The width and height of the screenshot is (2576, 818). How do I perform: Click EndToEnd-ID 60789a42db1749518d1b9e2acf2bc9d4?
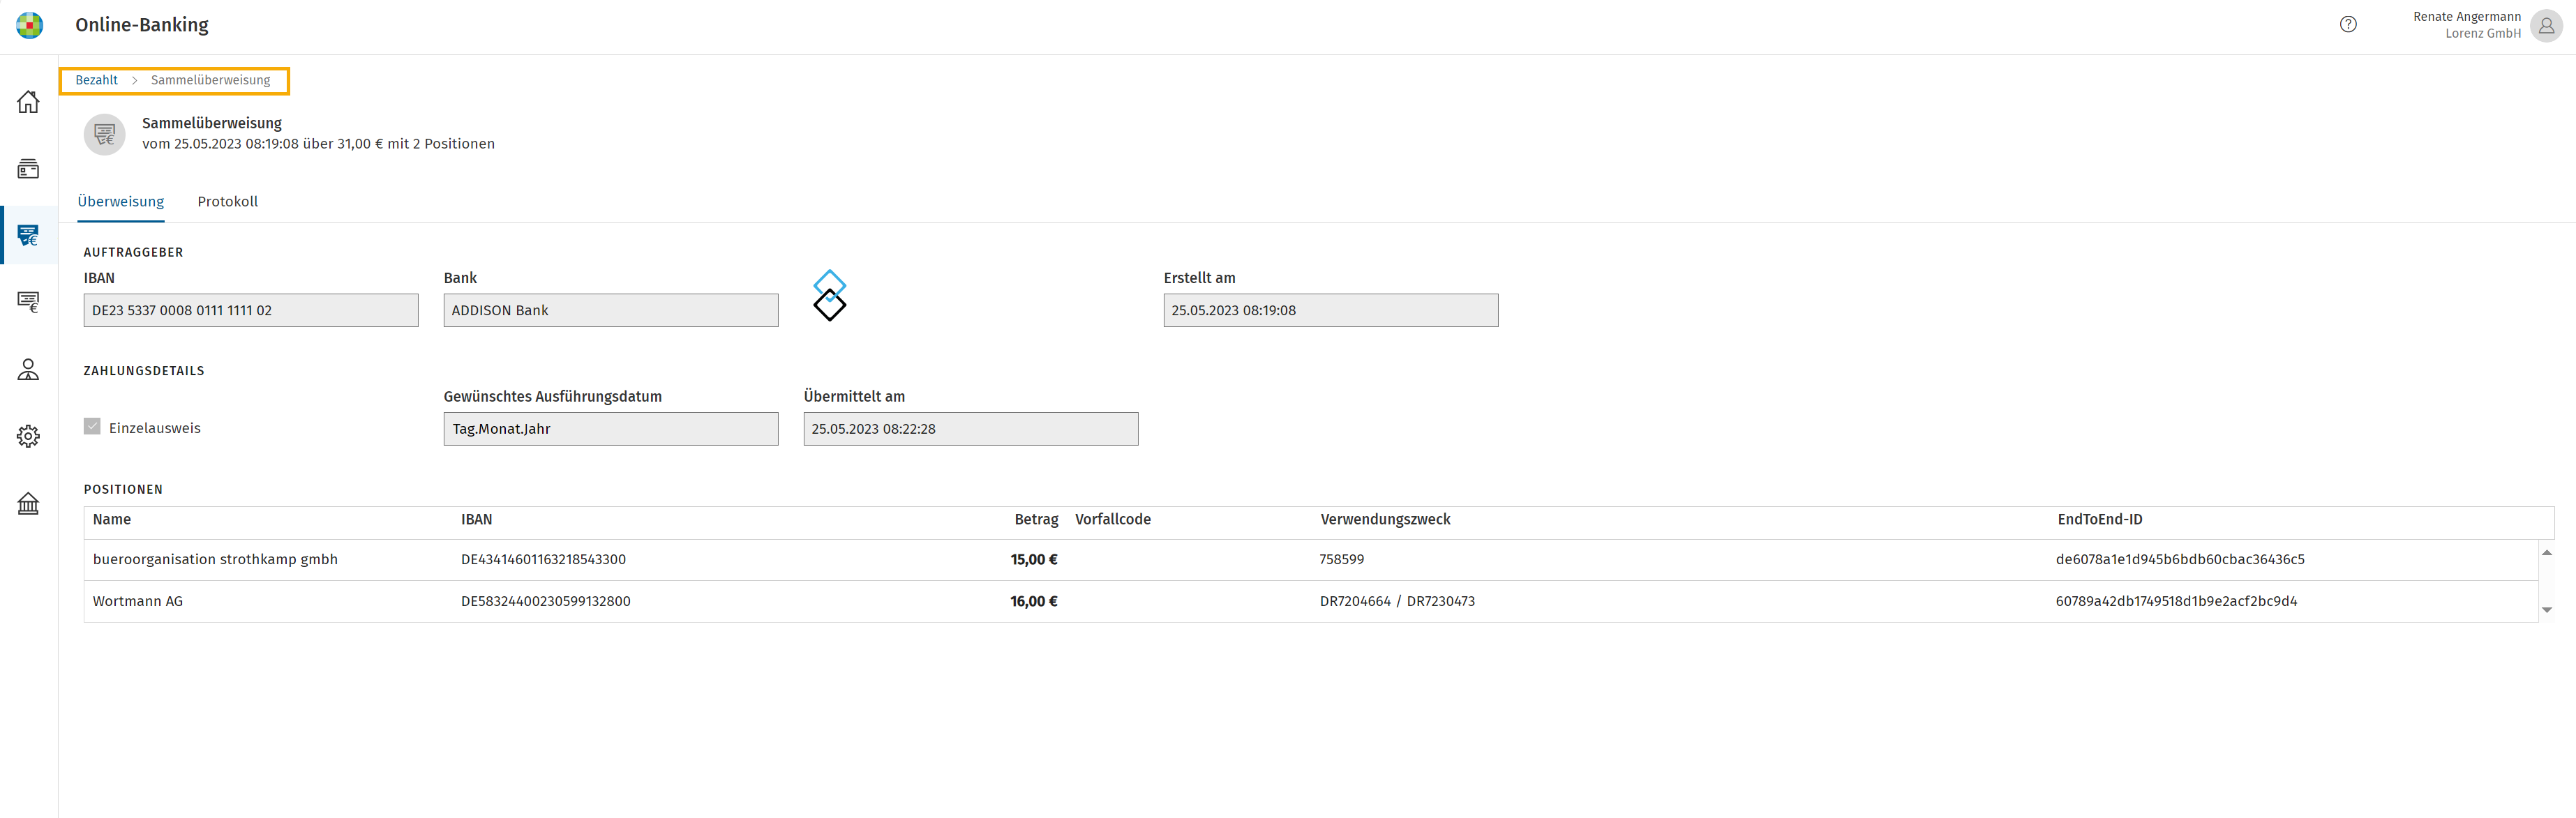pos(2176,602)
